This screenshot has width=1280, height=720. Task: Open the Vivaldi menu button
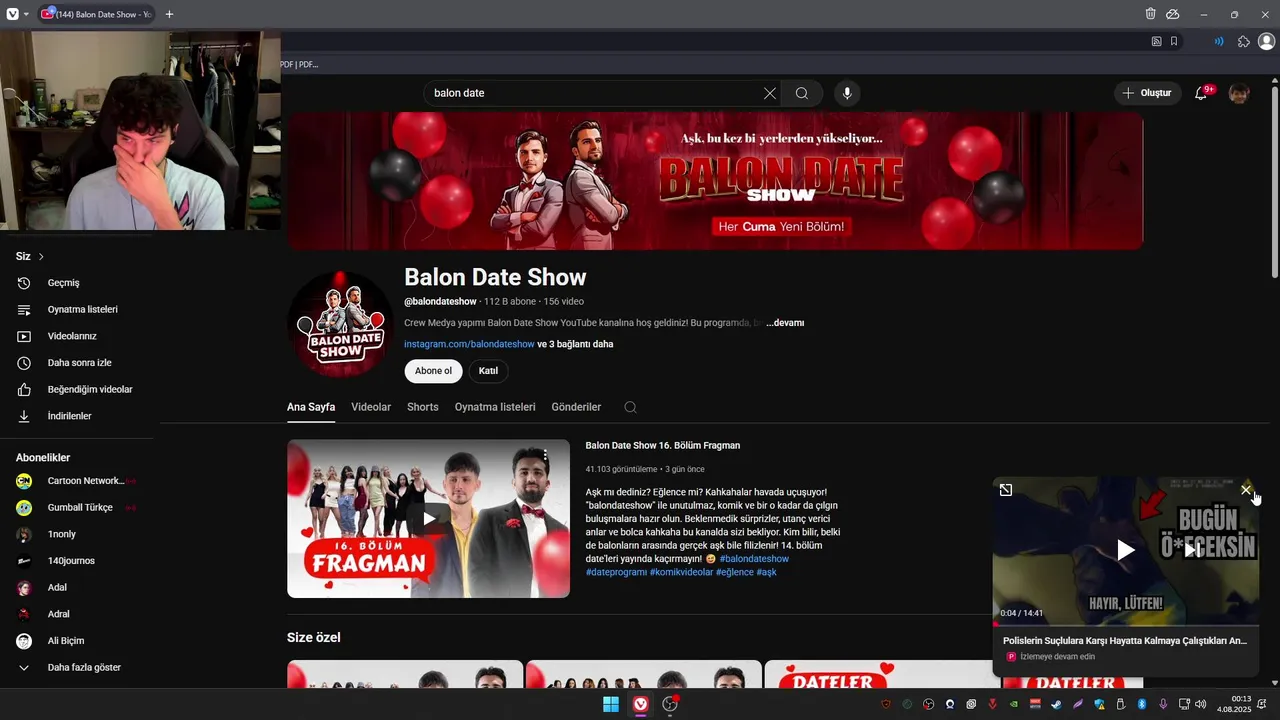pos(12,14)
